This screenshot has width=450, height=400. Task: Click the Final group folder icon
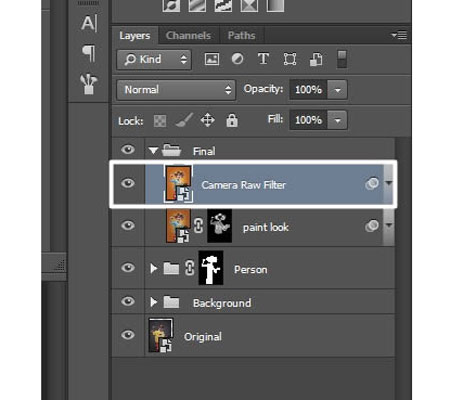171,150
